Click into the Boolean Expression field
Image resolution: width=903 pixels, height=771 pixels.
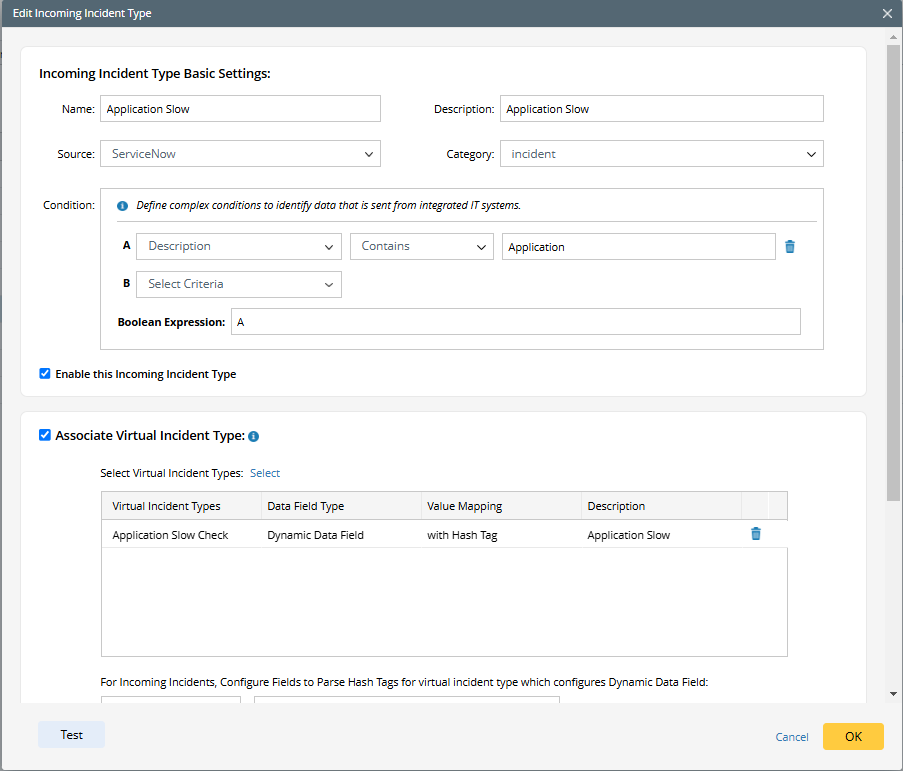(515, 322)
